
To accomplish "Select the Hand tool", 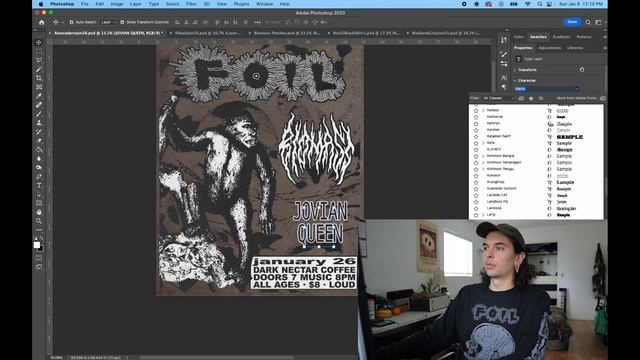I will 39,212.
